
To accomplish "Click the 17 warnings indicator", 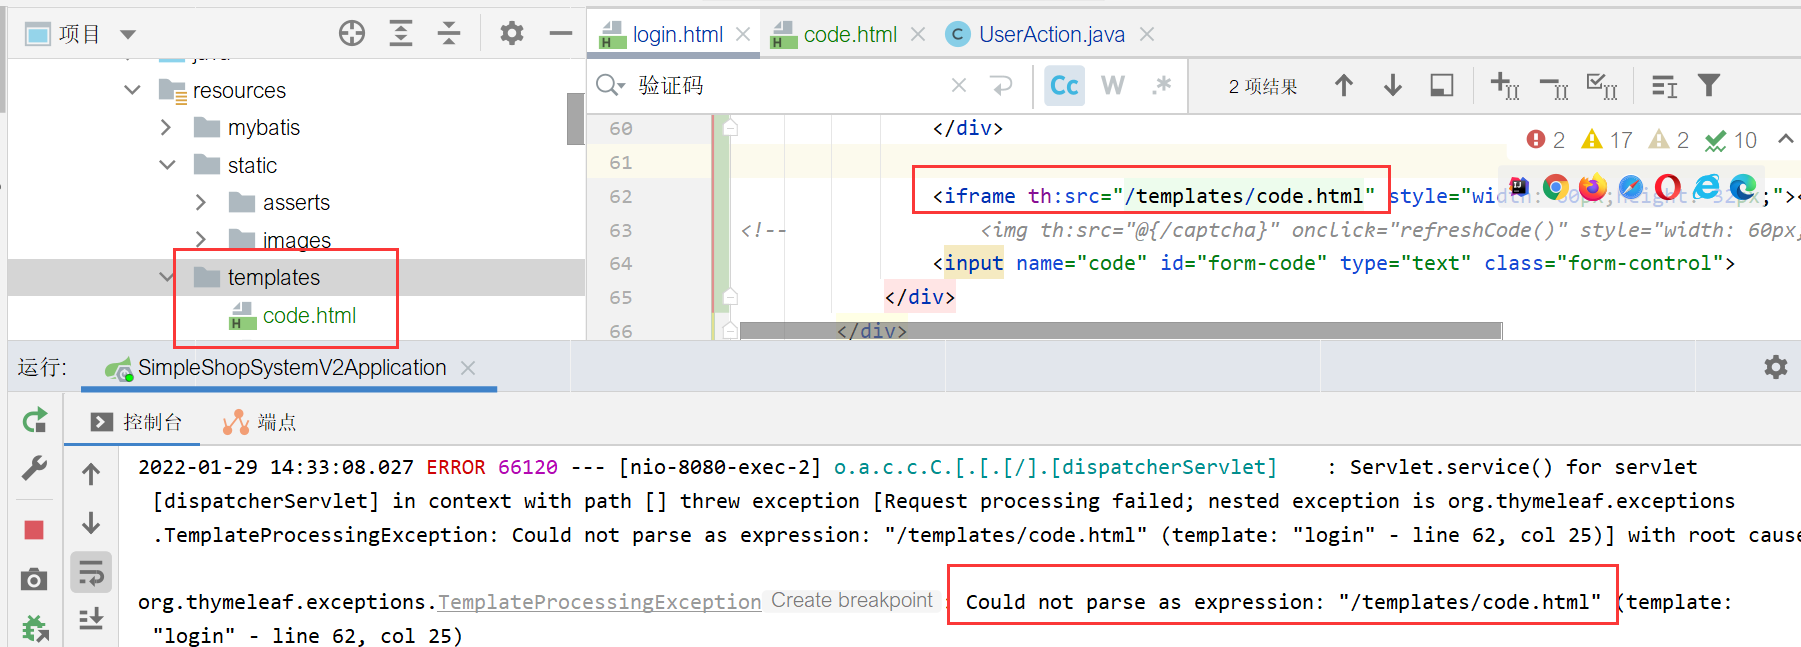I will pyautogui.click(x=1607, y=140).
